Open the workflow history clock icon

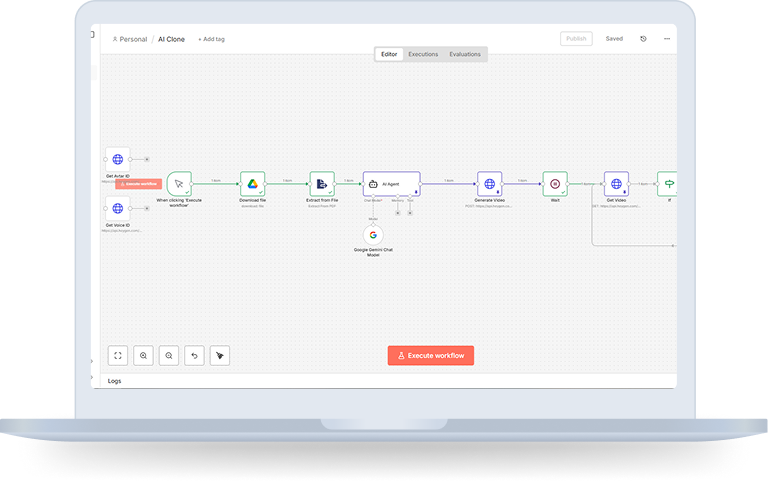point(643,39)
